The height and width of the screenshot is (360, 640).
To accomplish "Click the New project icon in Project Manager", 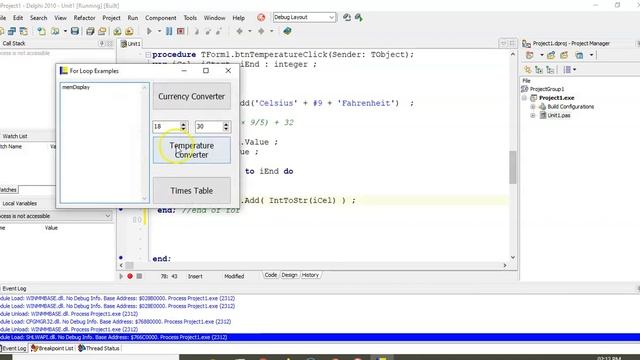I will 551,55.
